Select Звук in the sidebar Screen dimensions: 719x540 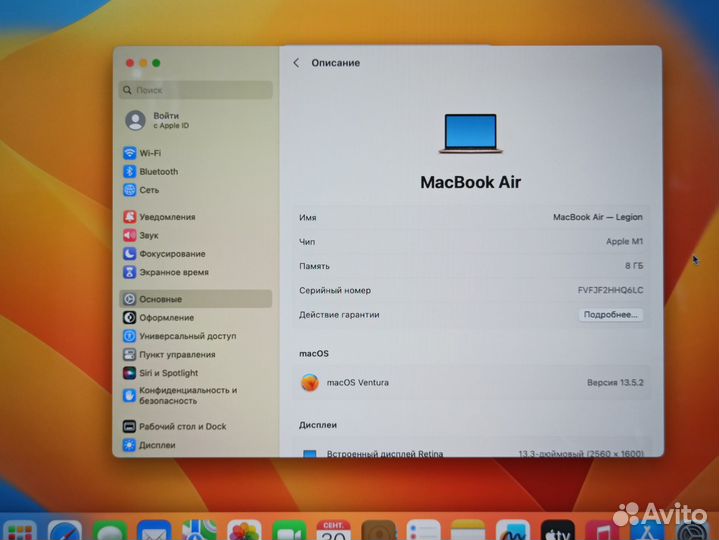tap(141, 235)
